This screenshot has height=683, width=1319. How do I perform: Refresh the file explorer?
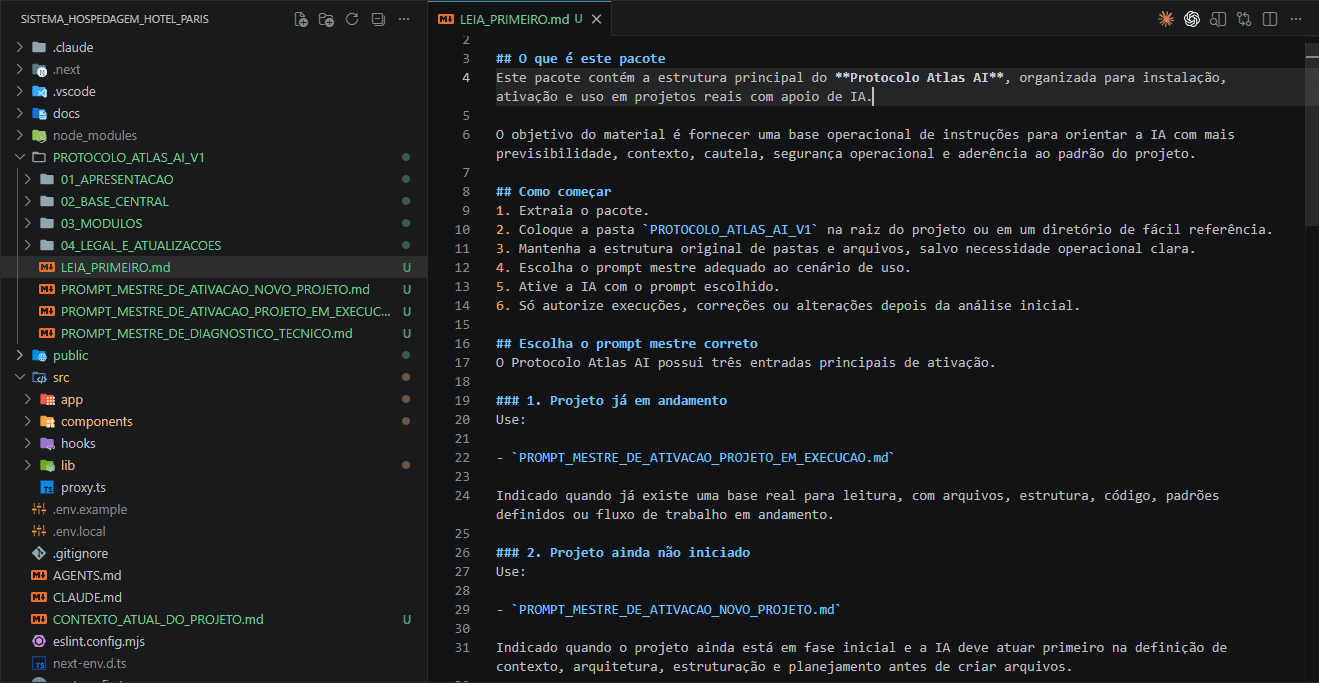[x=352, y=19]
